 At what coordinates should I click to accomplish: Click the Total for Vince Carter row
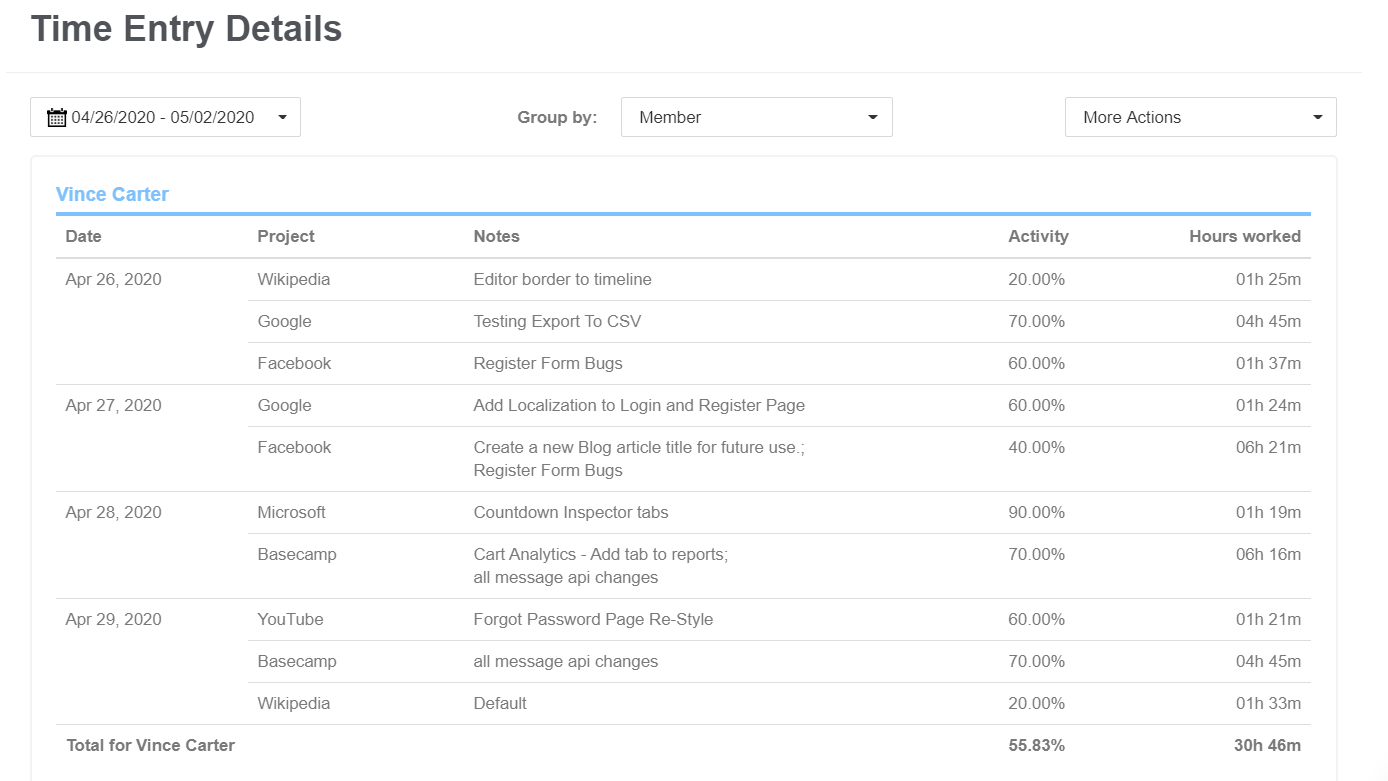pos(150,746)
